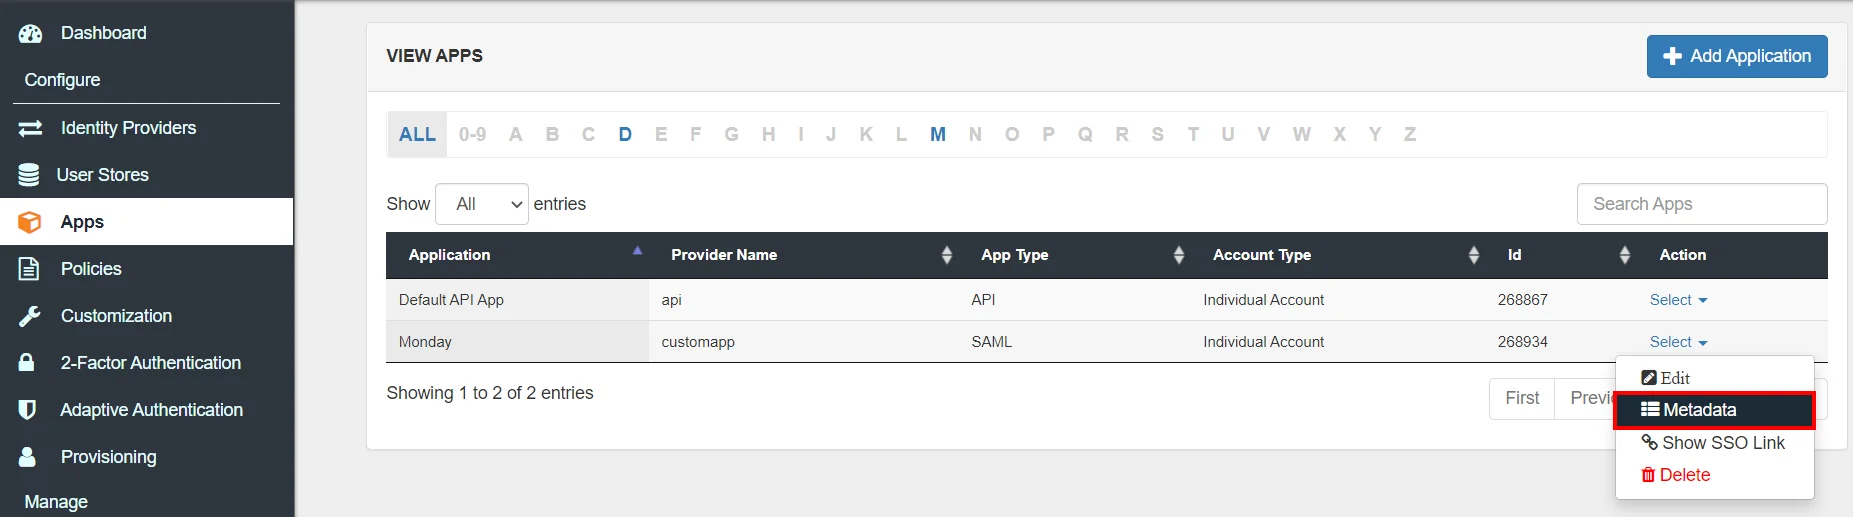1853x517 pixels.
Task: Click the Monday application cell
Action: click(x=517, y=342)
